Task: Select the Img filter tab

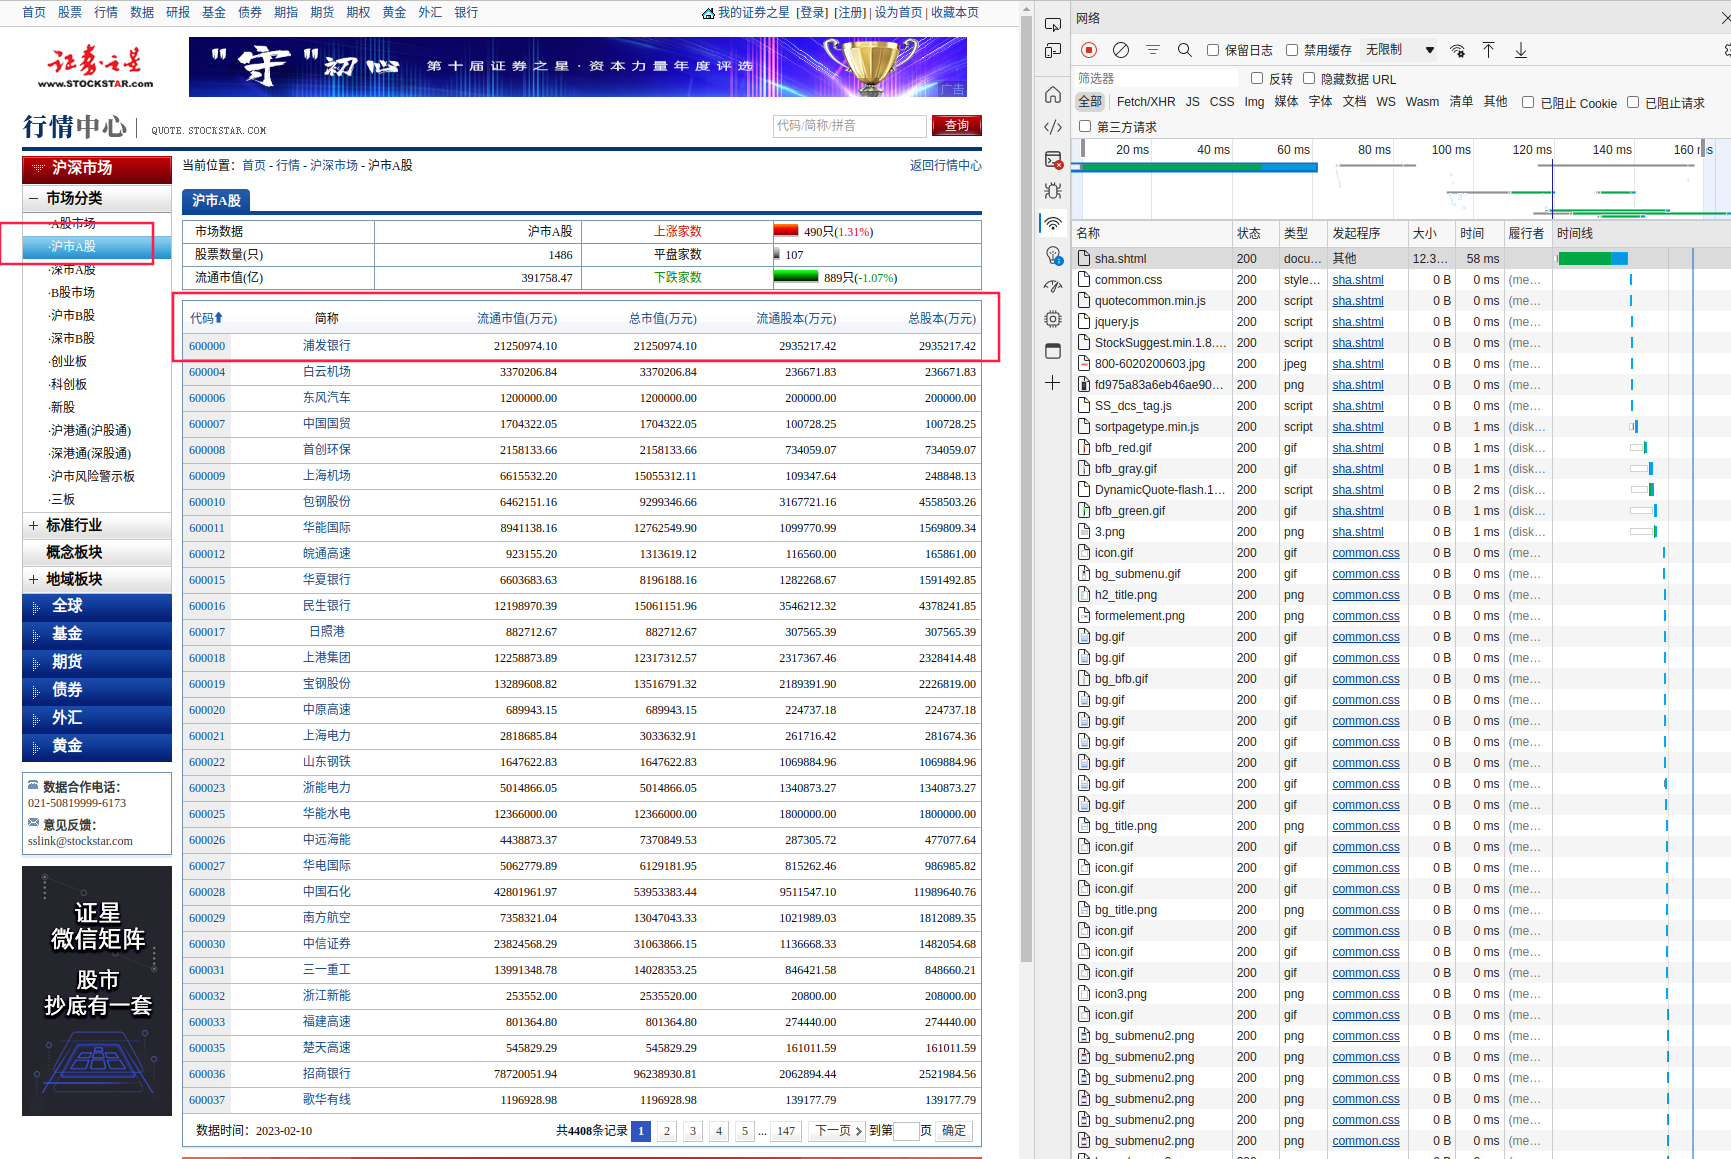Action: click(1254, 102)
